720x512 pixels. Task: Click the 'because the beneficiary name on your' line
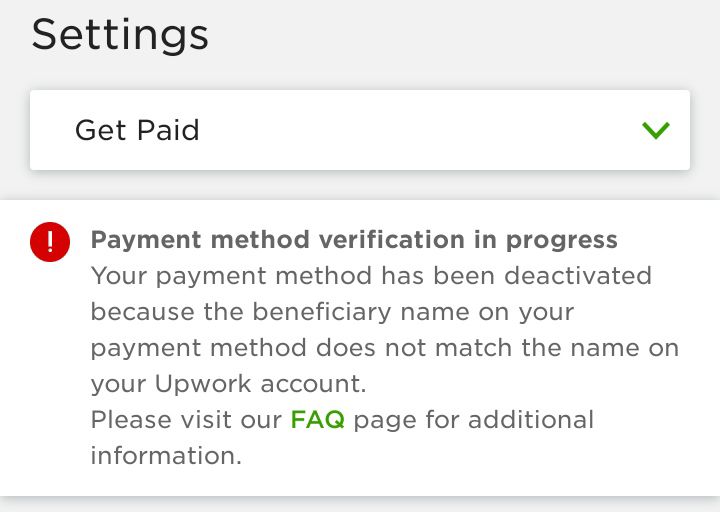point(332,312)
